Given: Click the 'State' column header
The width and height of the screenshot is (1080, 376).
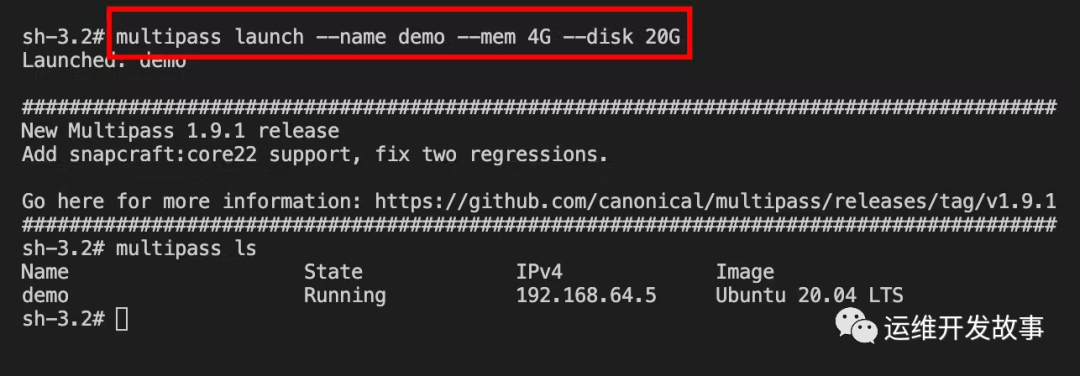Looking at the screenshot, I should coord(333,272).
